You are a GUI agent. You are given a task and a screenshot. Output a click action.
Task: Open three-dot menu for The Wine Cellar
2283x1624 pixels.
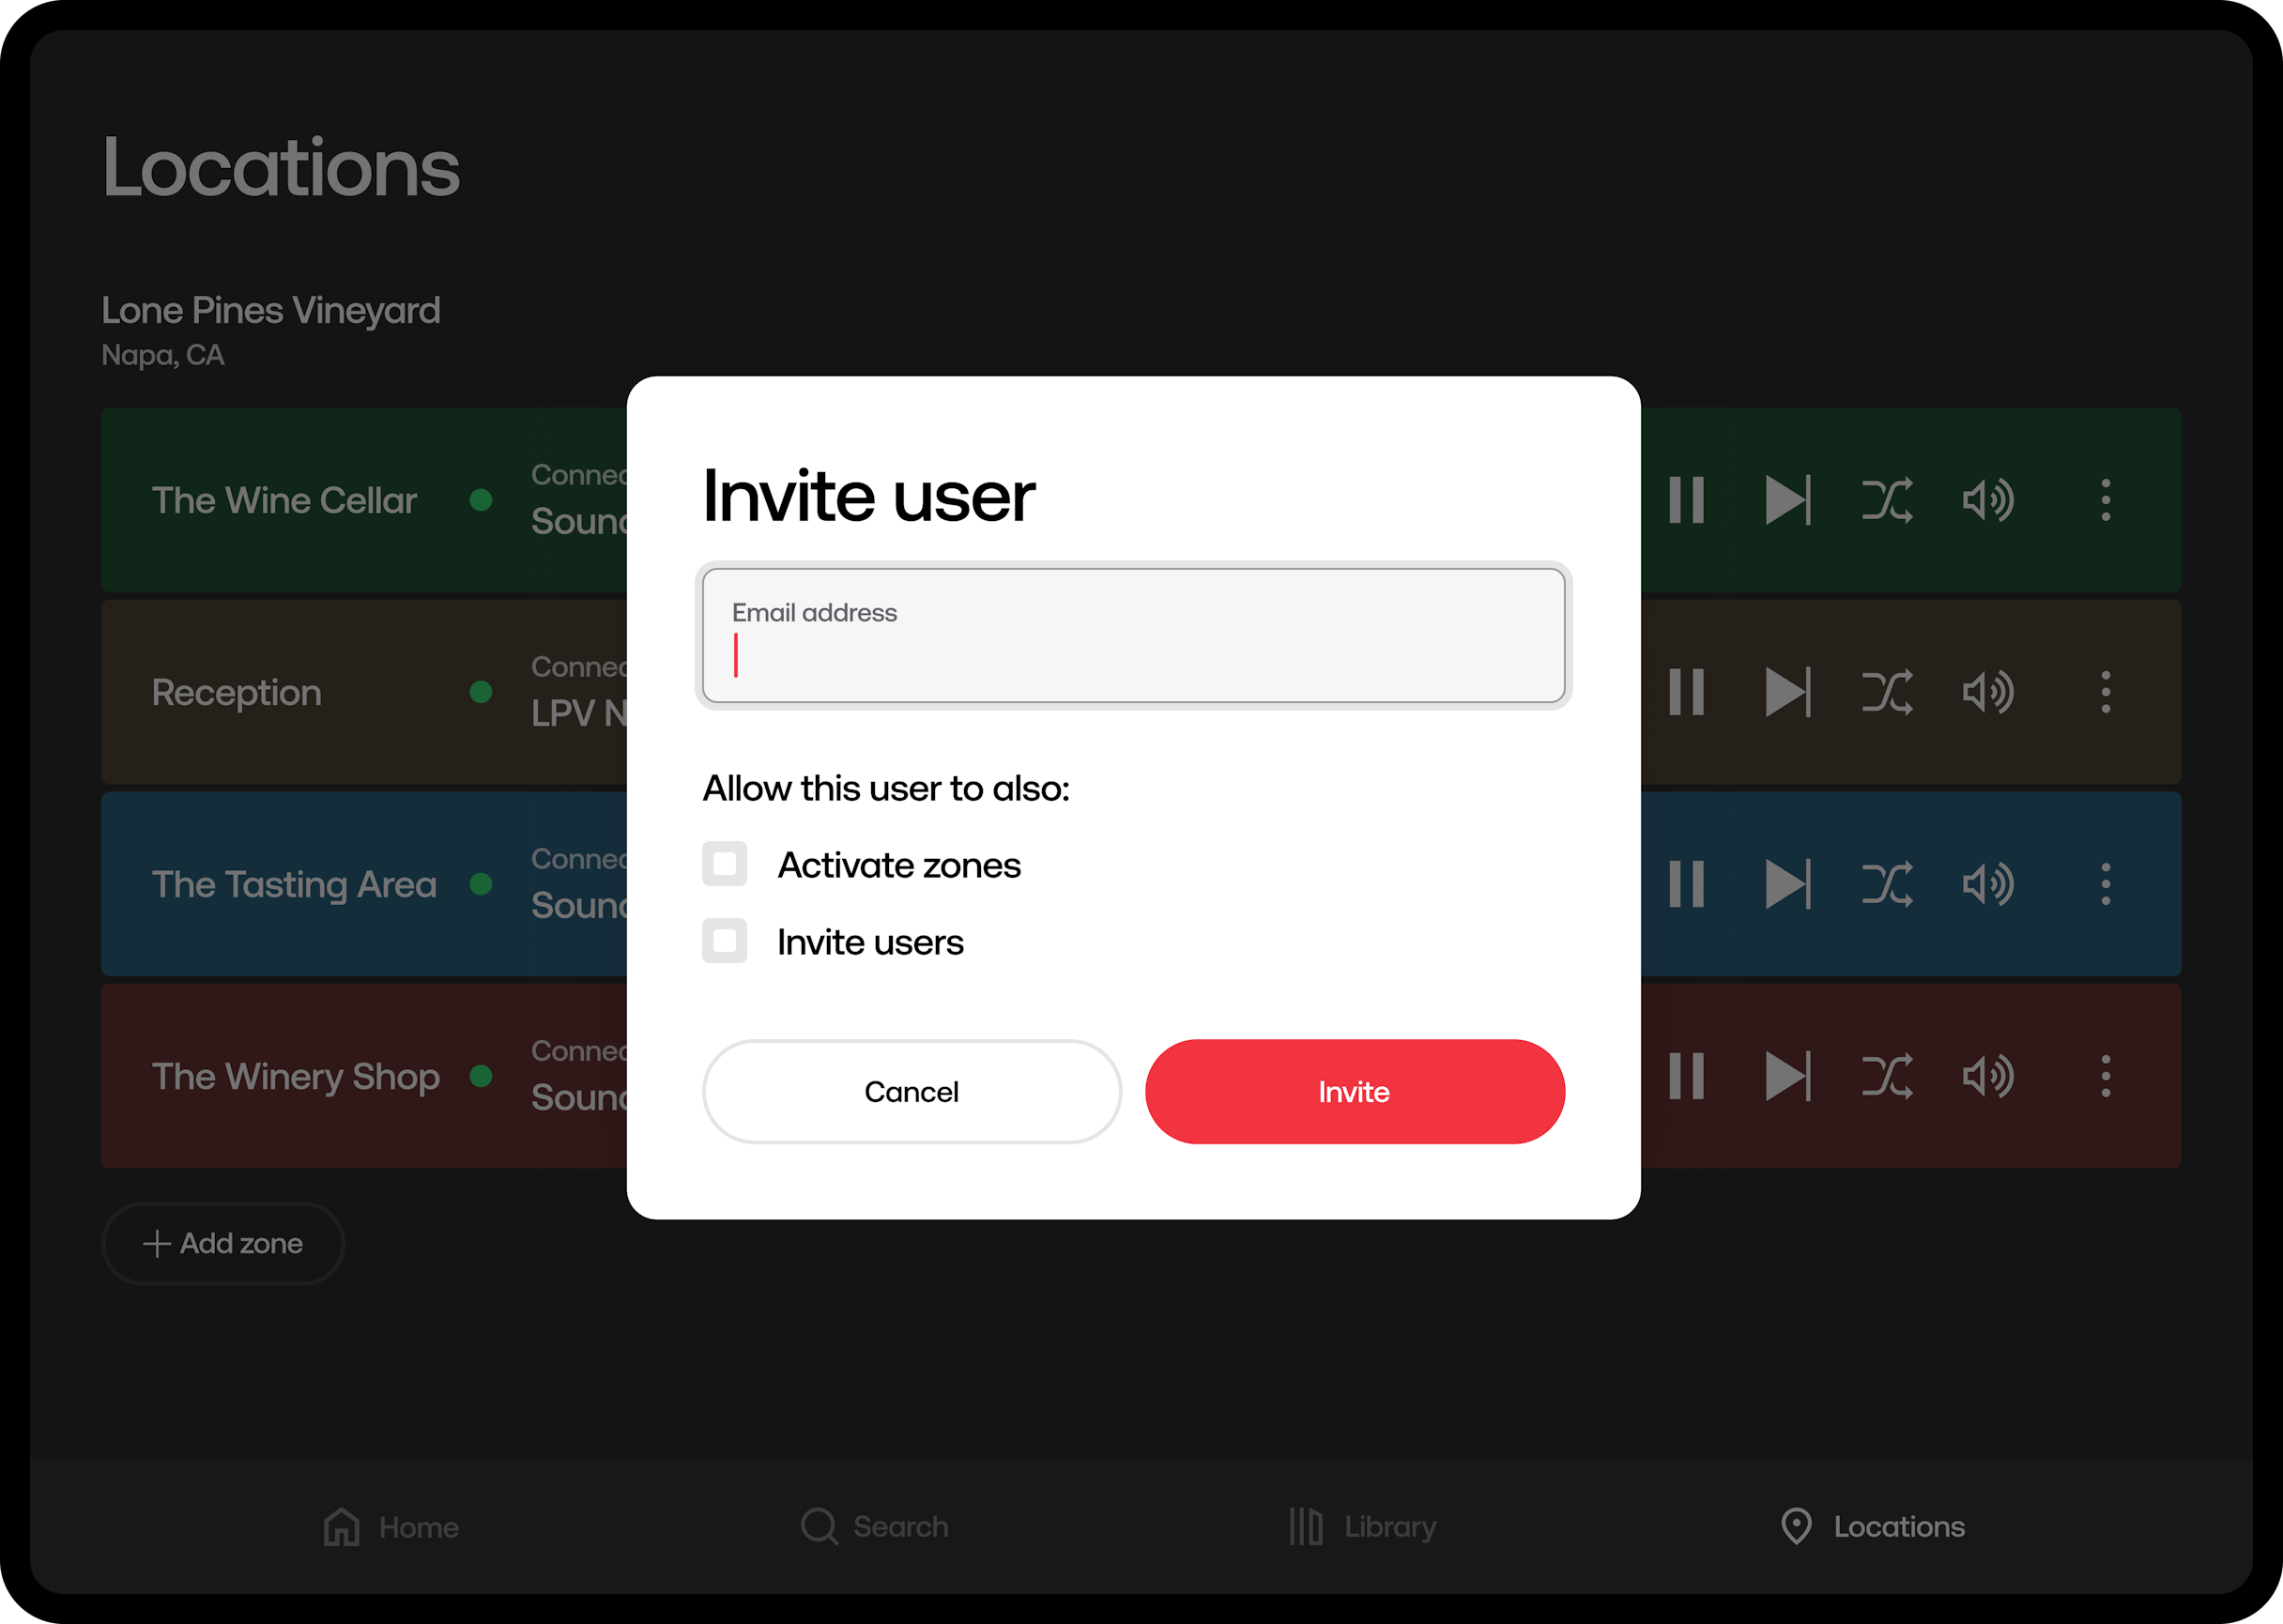pos(2105,500)
